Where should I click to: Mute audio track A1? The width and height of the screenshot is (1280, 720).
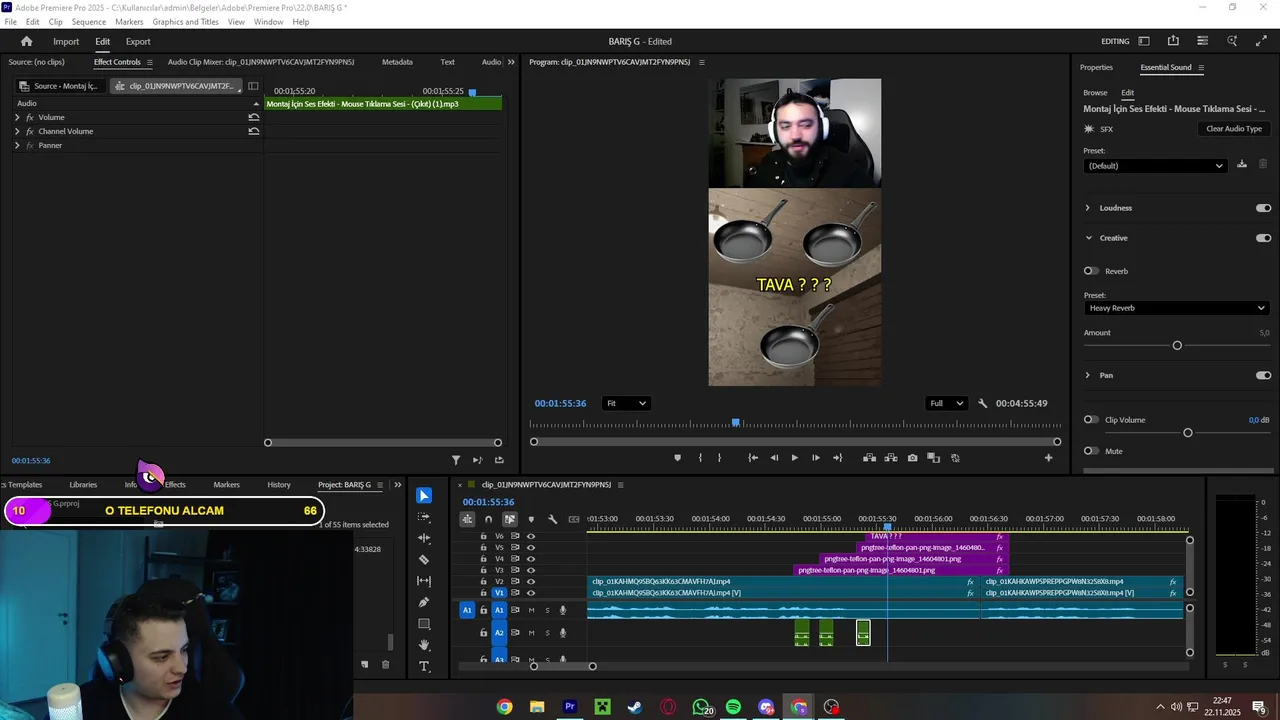point(532,610)
